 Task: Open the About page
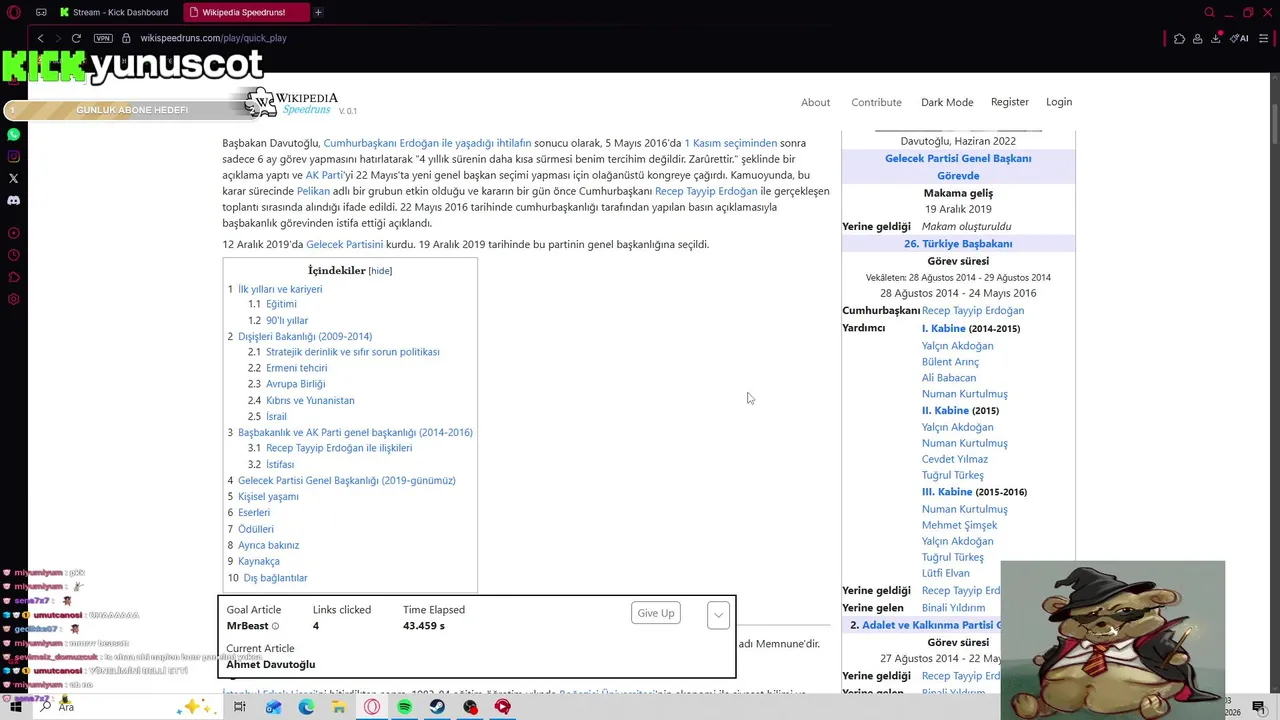[x=815, y=102]
